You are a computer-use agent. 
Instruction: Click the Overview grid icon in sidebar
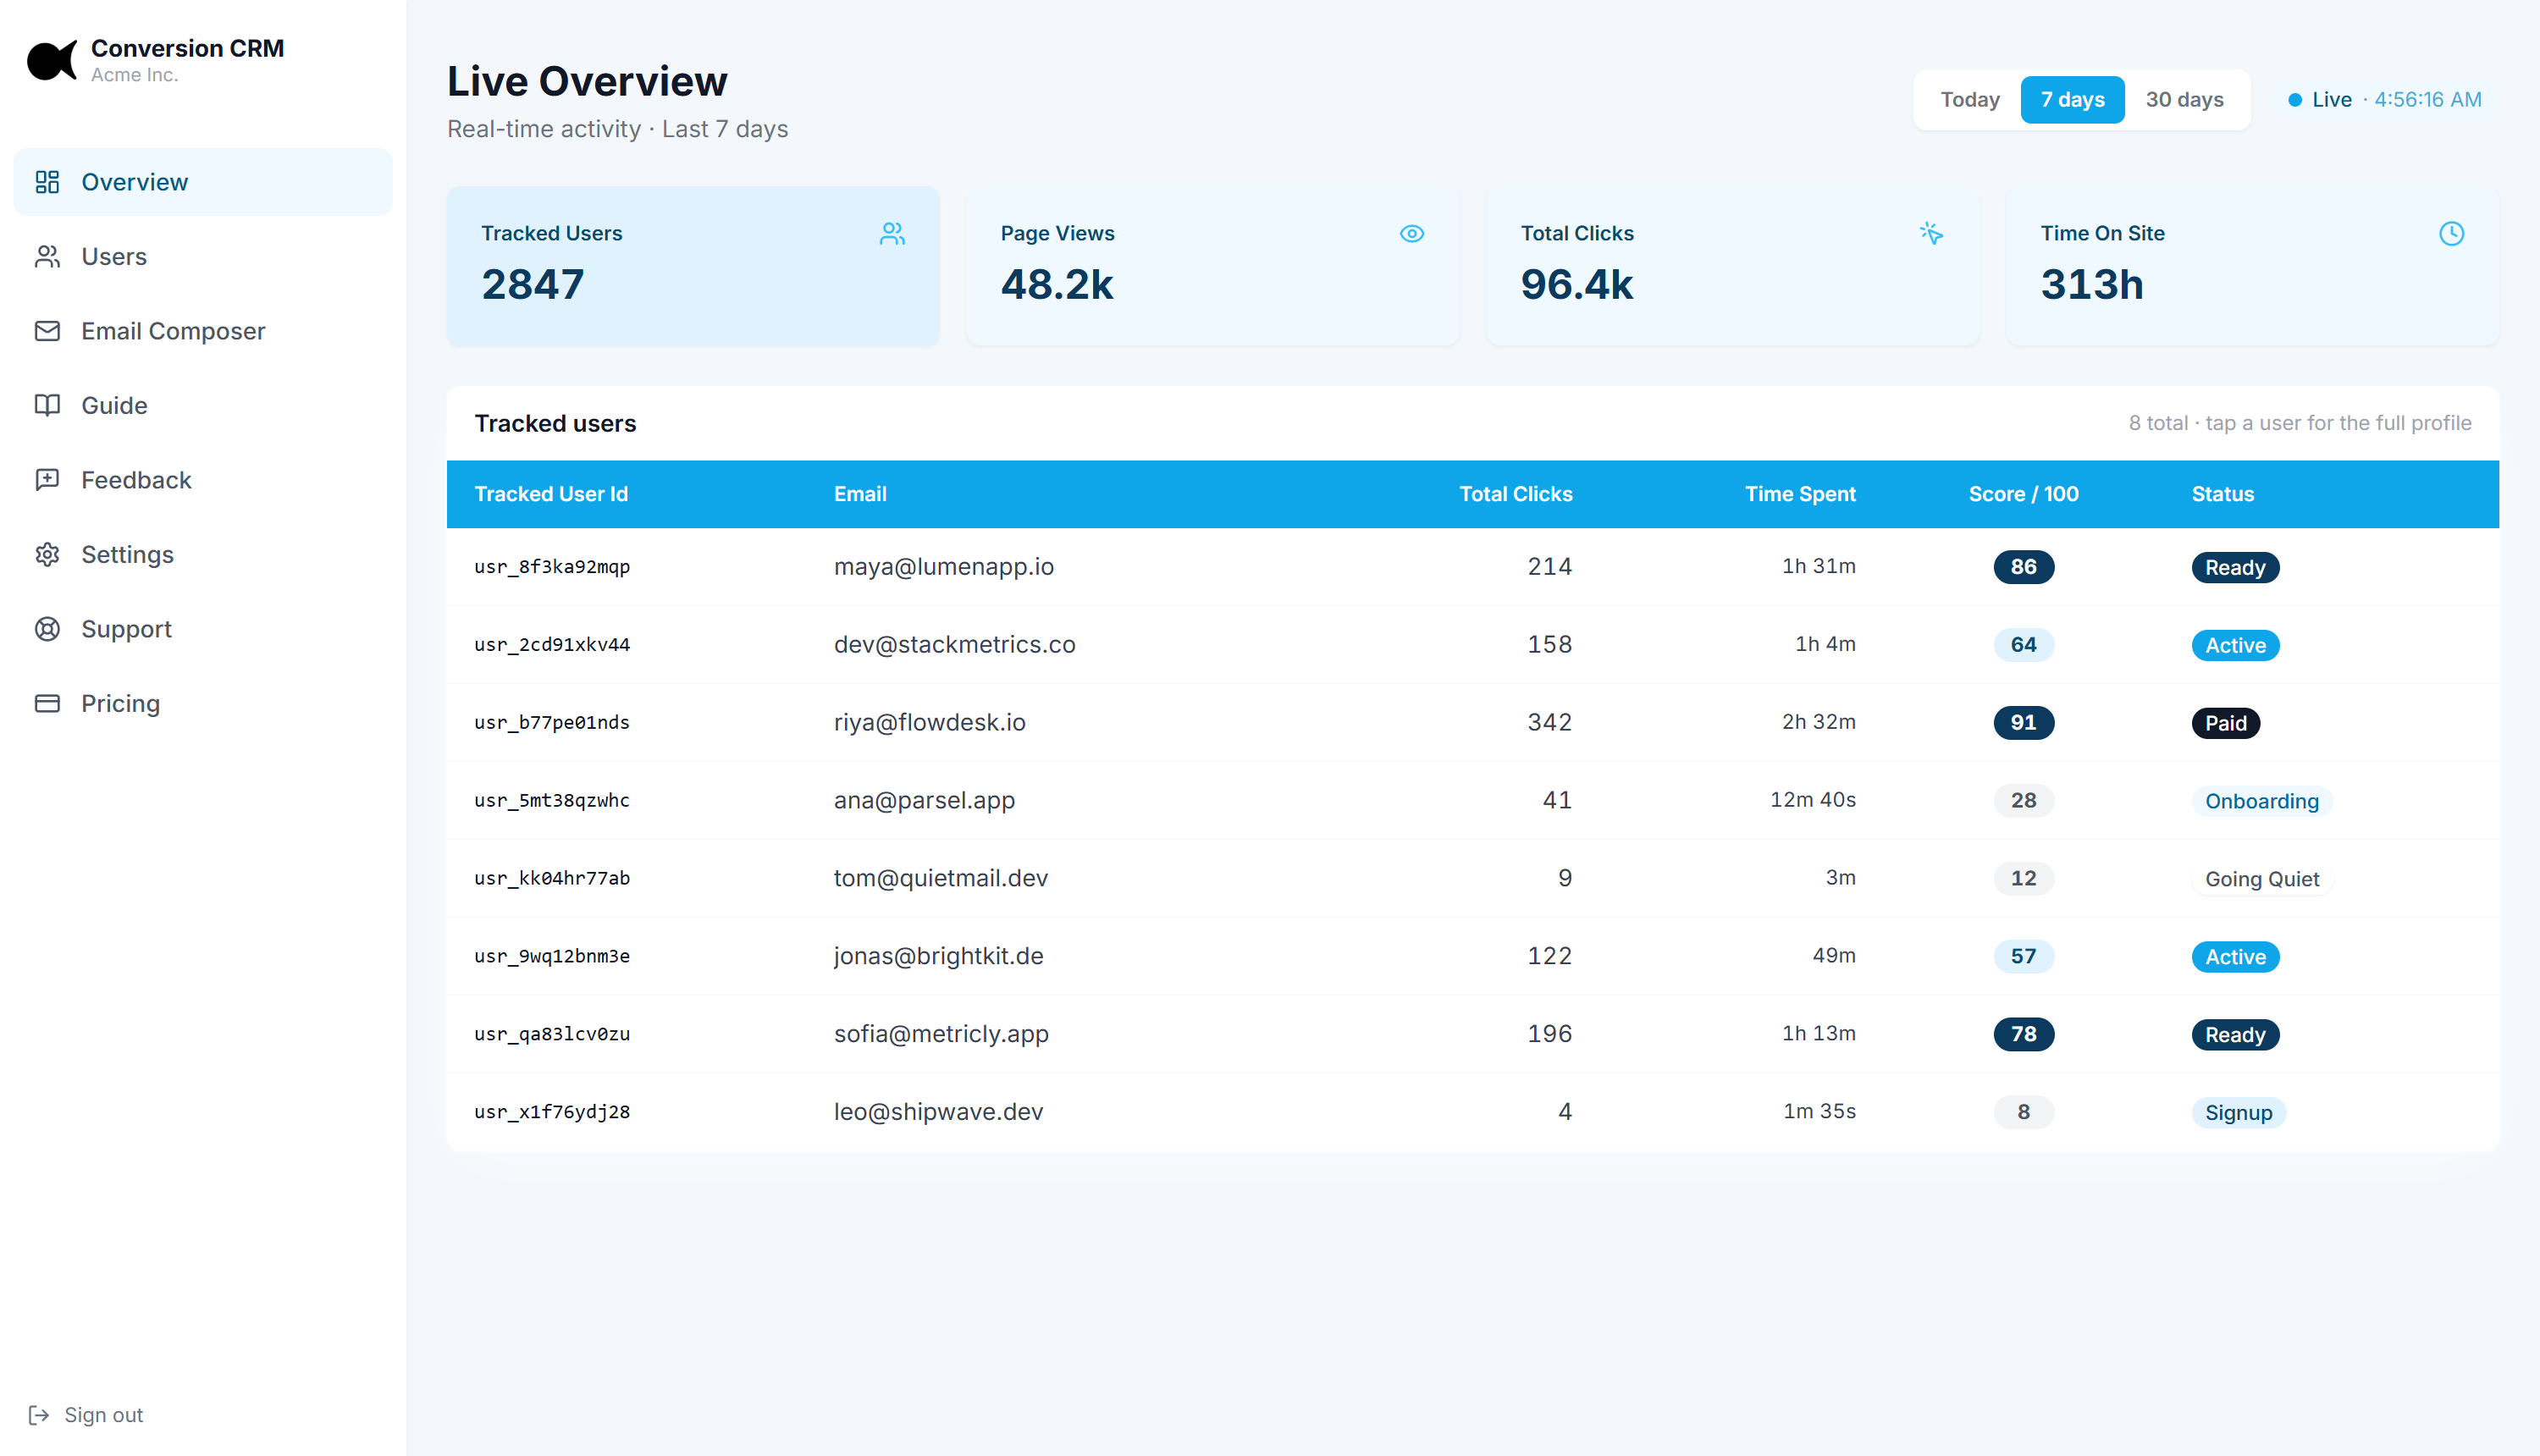(x=47, y=182)
